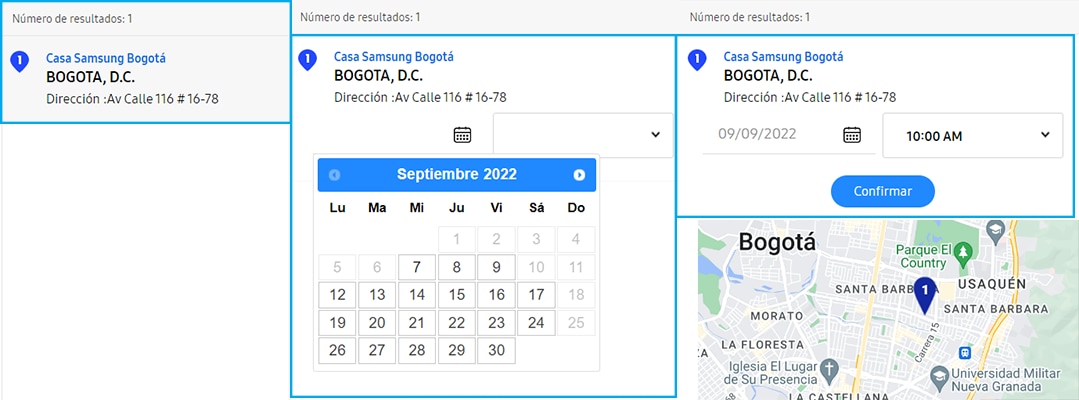Choose day 17 in the calendar

click(x=536, y=295)
